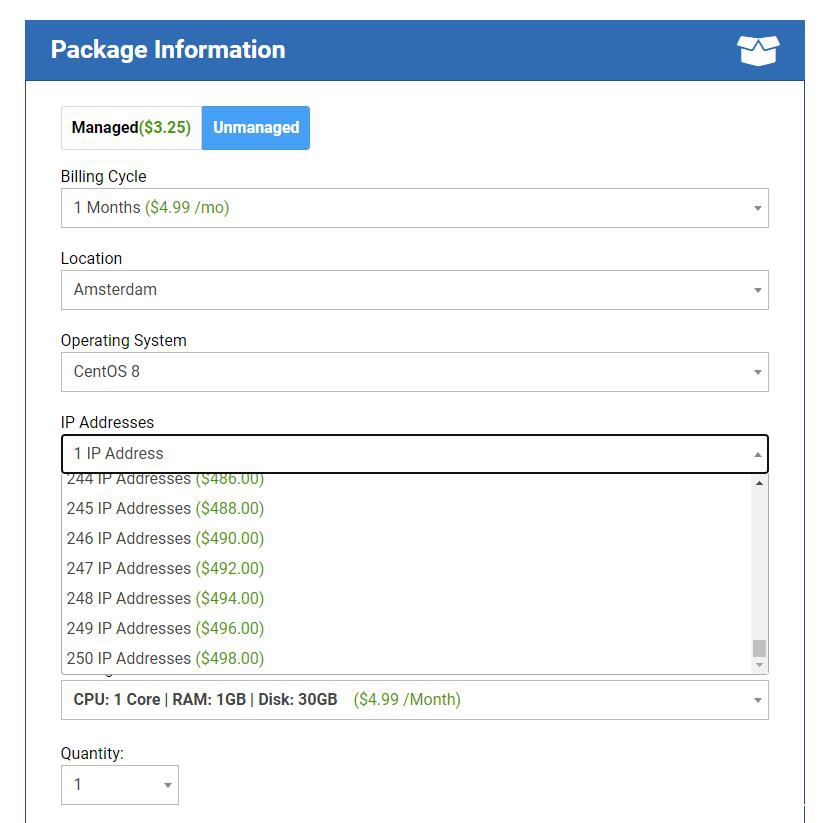825x823 pixels.
Task: Click the IP list scroll up arrow
Action: [x=759, y=484]
